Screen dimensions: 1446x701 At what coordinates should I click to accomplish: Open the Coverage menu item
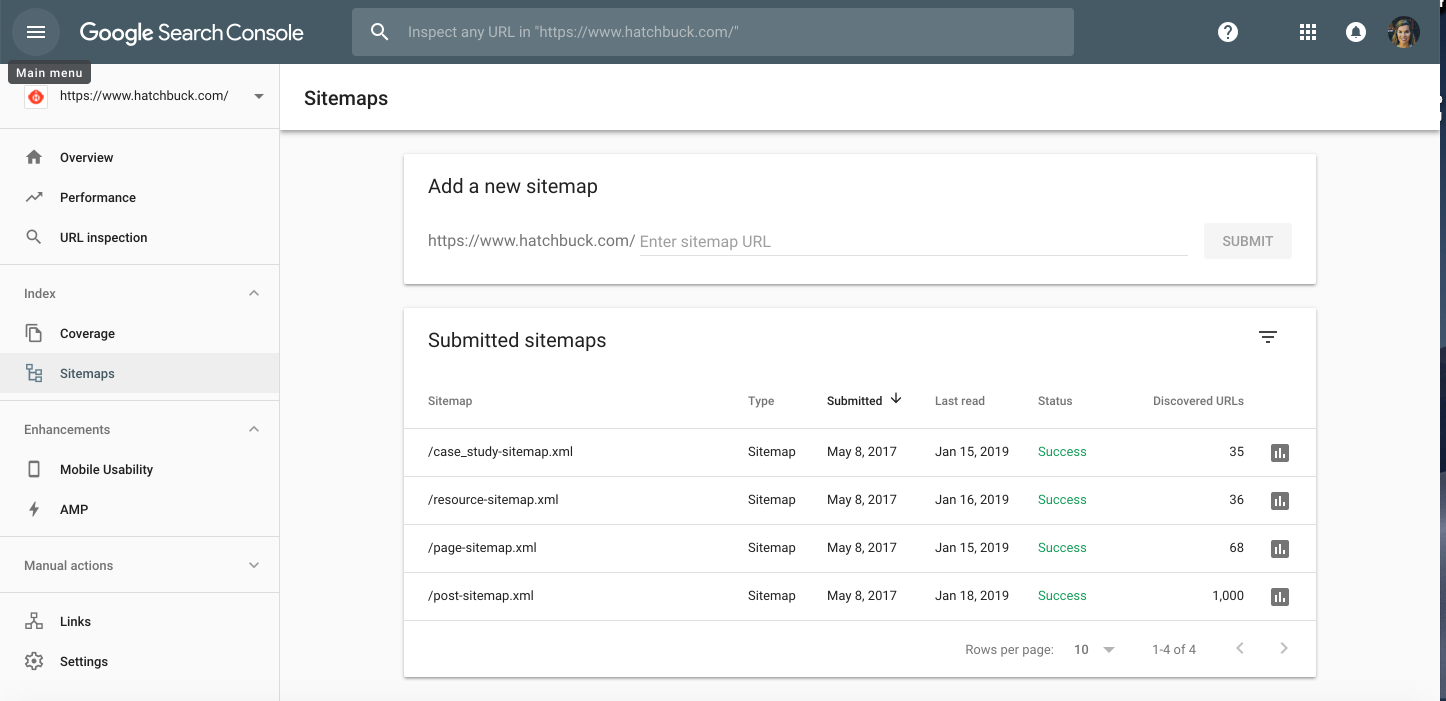pyautogui.click(x=140, y=333)
